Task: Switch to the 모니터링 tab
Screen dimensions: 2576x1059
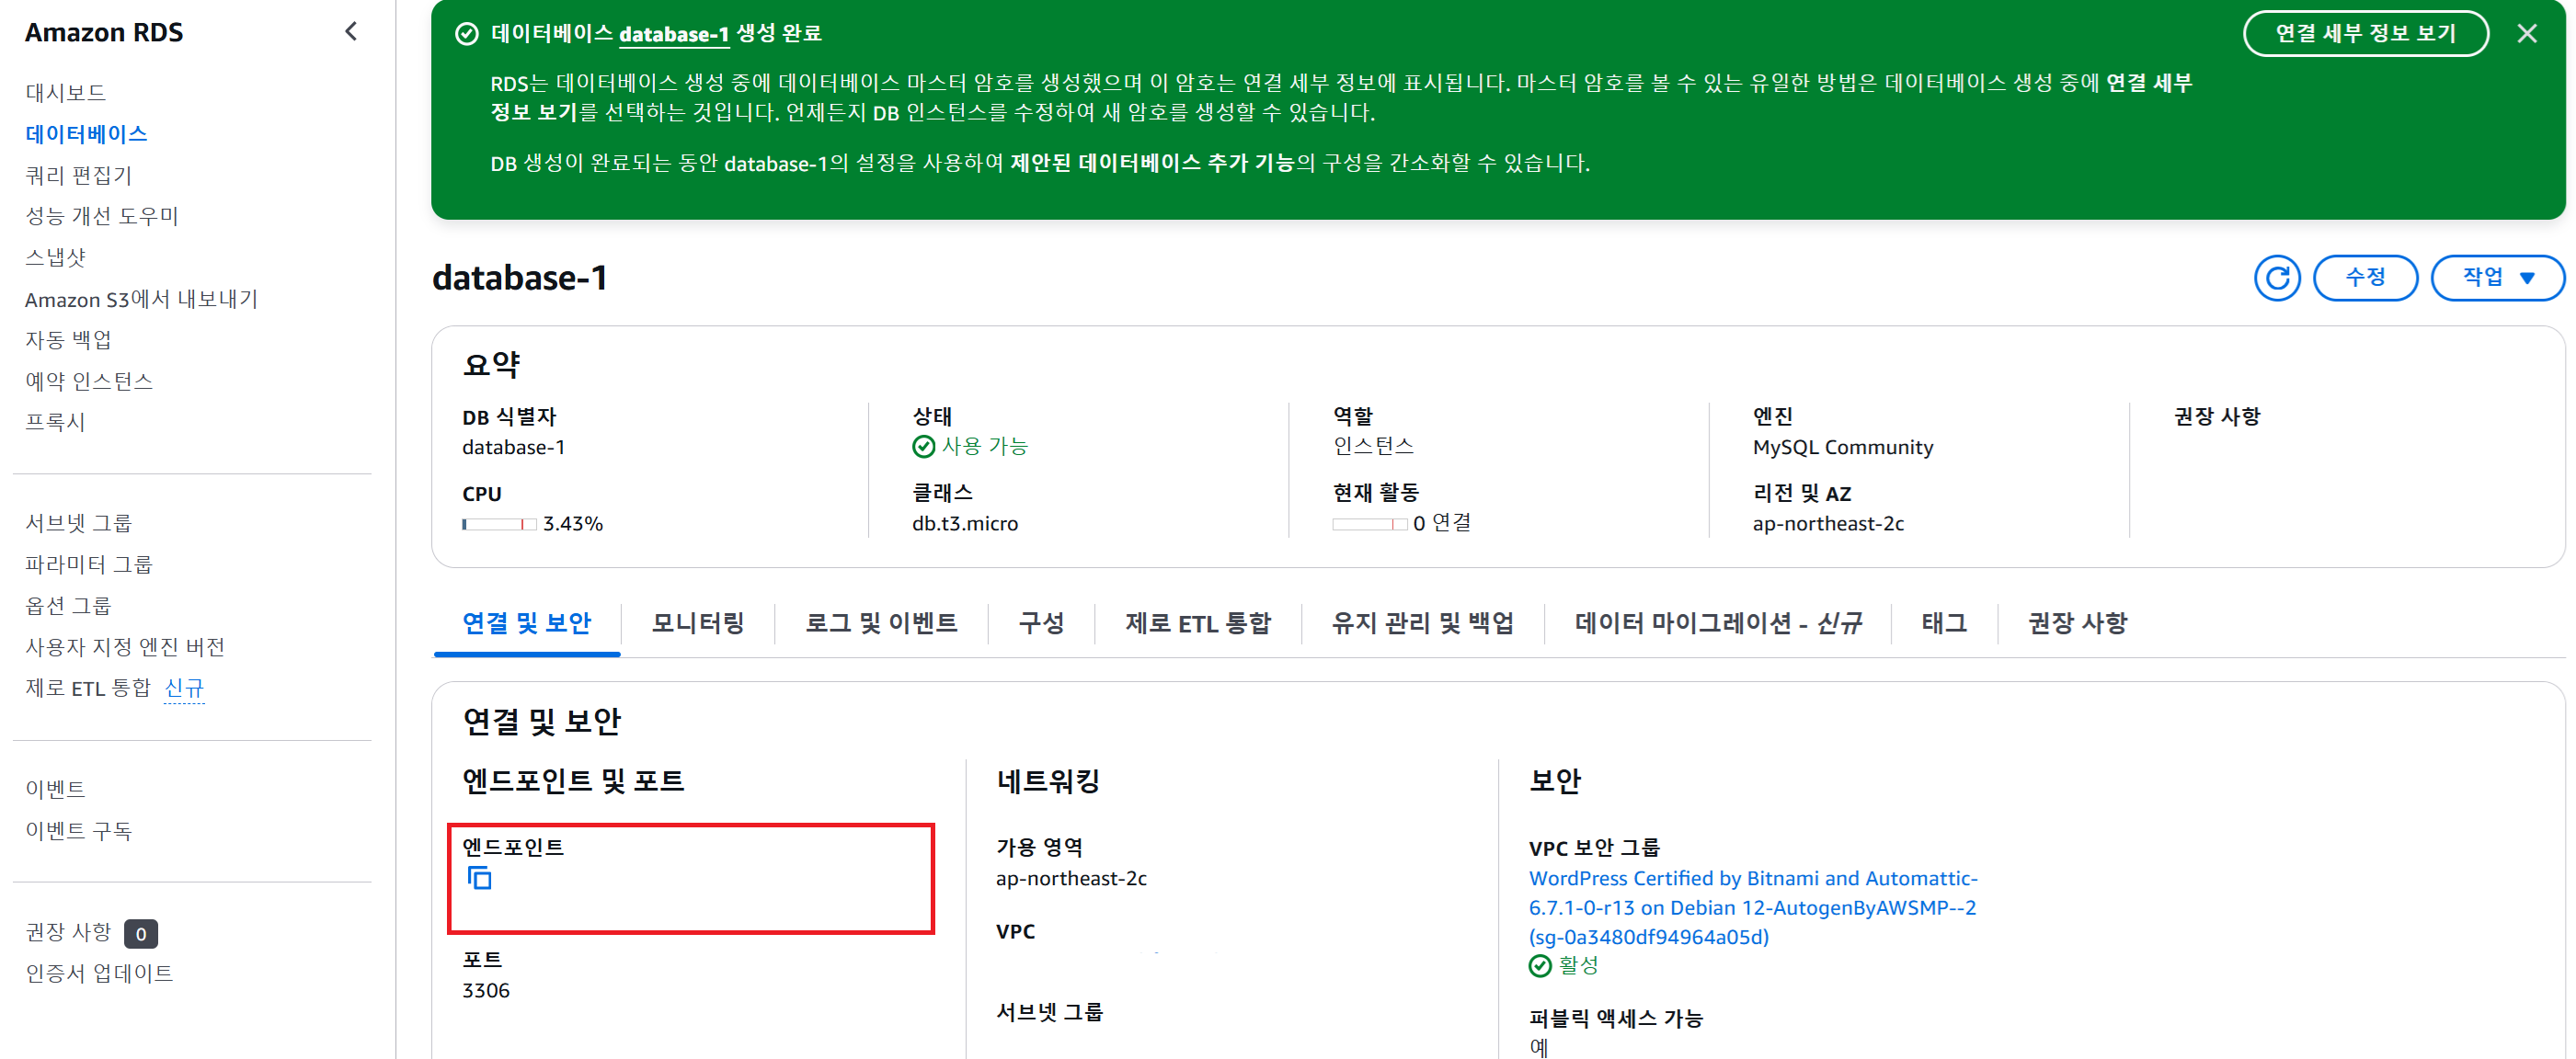Action: point(697,623)
